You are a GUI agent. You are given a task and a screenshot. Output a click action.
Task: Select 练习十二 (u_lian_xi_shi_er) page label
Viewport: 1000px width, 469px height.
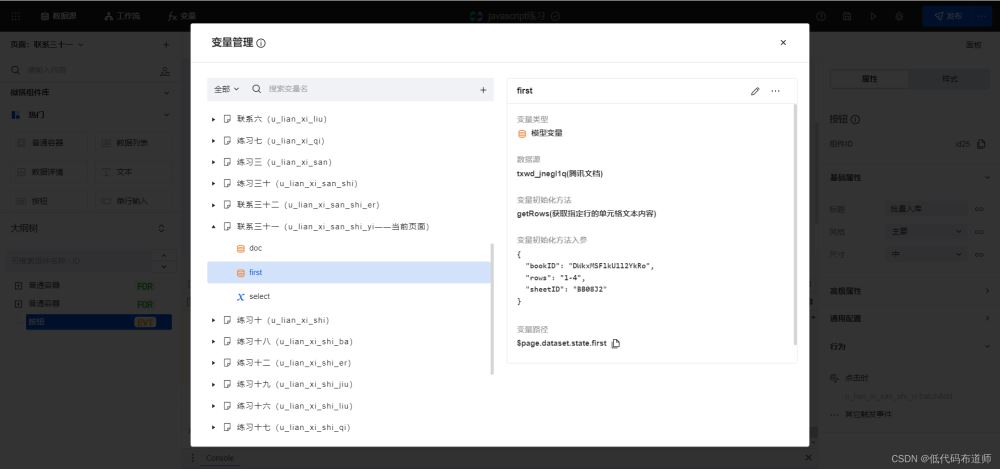point(294,363)
